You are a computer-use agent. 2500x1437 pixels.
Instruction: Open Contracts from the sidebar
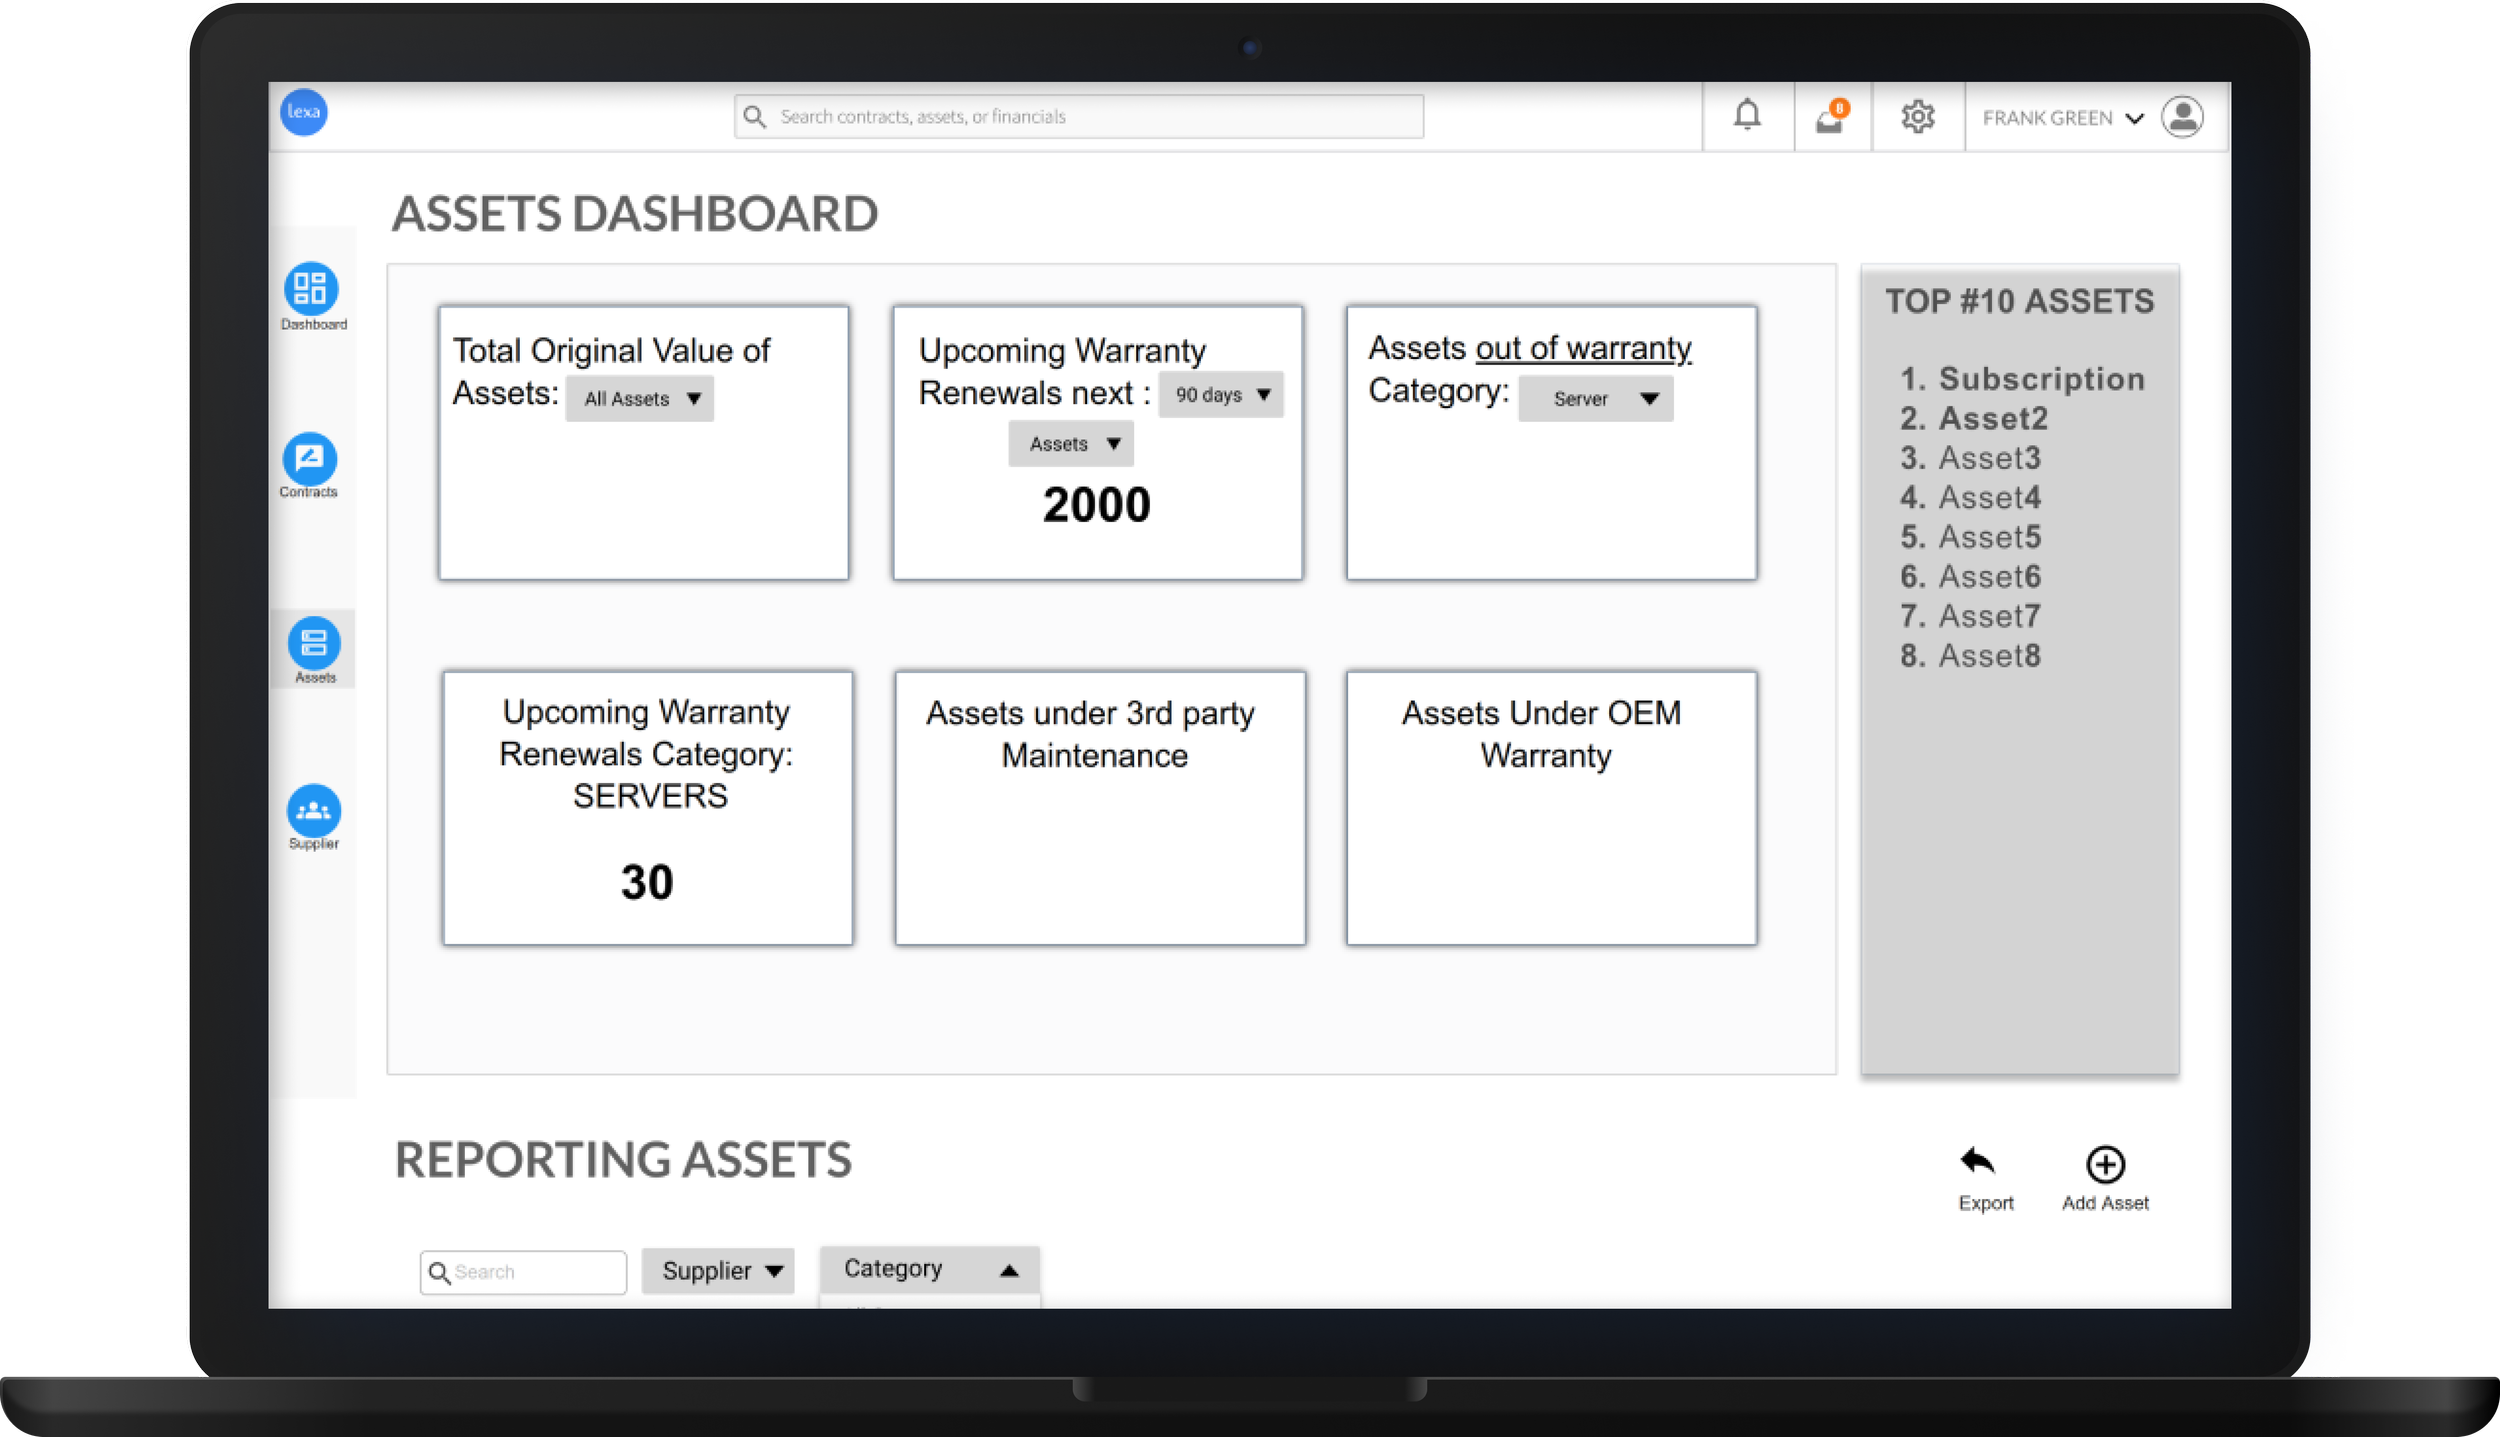pyautogui.click(x=309, y=465)
